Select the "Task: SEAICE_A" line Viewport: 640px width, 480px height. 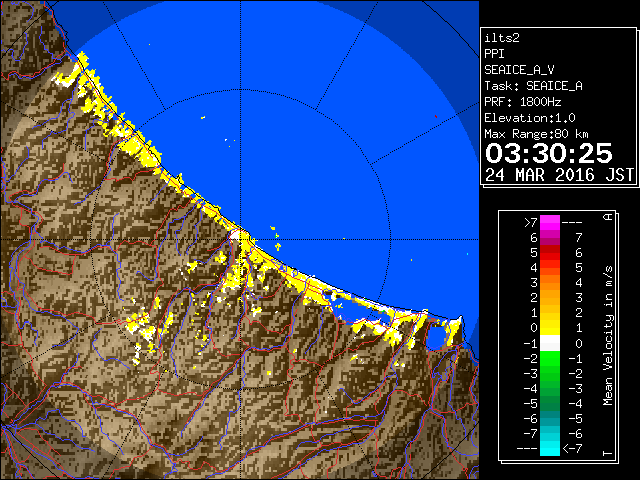coord(533,86)
